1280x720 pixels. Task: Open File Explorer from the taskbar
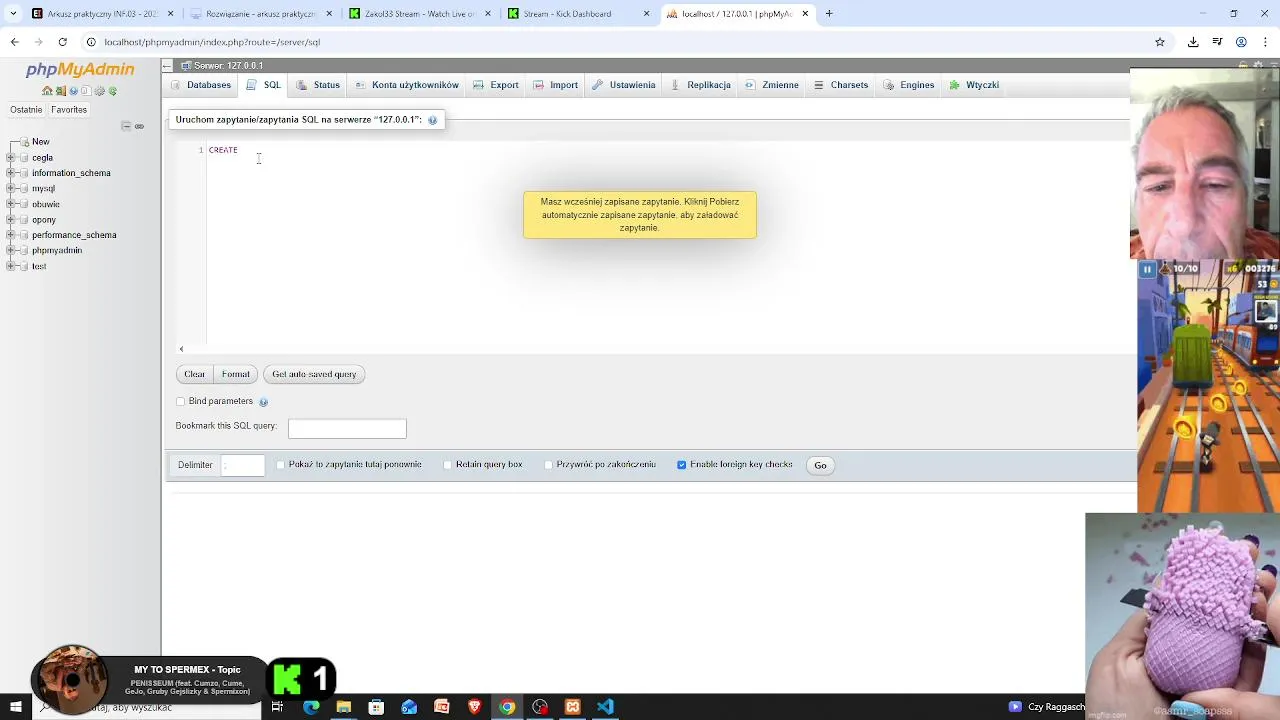click(x=344, y=707)
